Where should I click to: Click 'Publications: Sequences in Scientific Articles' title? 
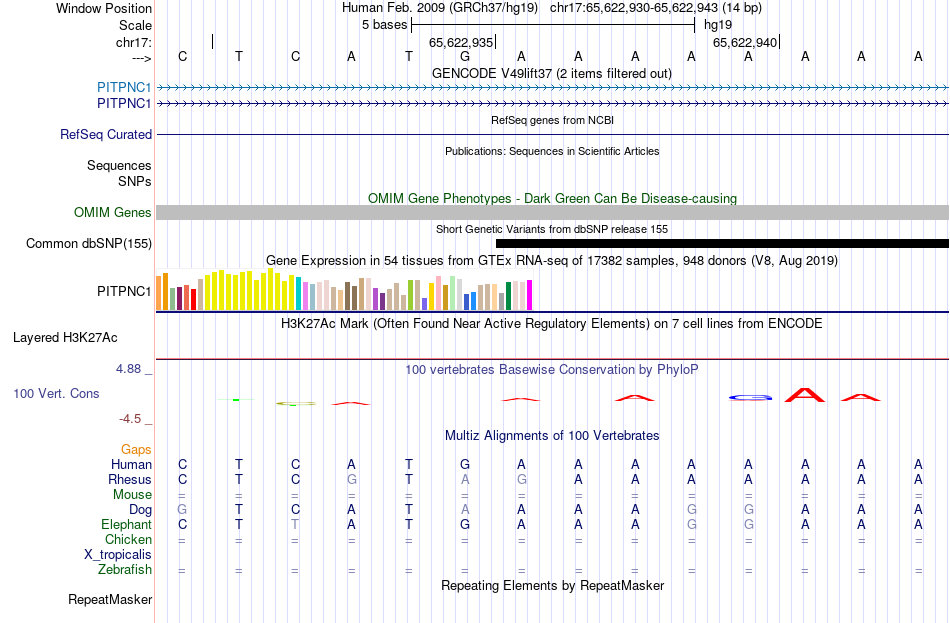pos(552,151)
